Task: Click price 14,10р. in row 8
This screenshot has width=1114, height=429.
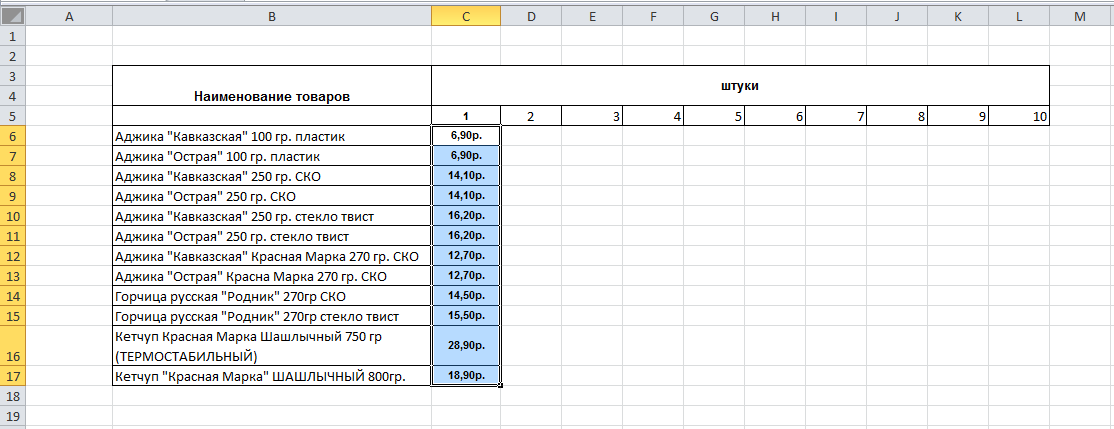Action: point(466,176)
